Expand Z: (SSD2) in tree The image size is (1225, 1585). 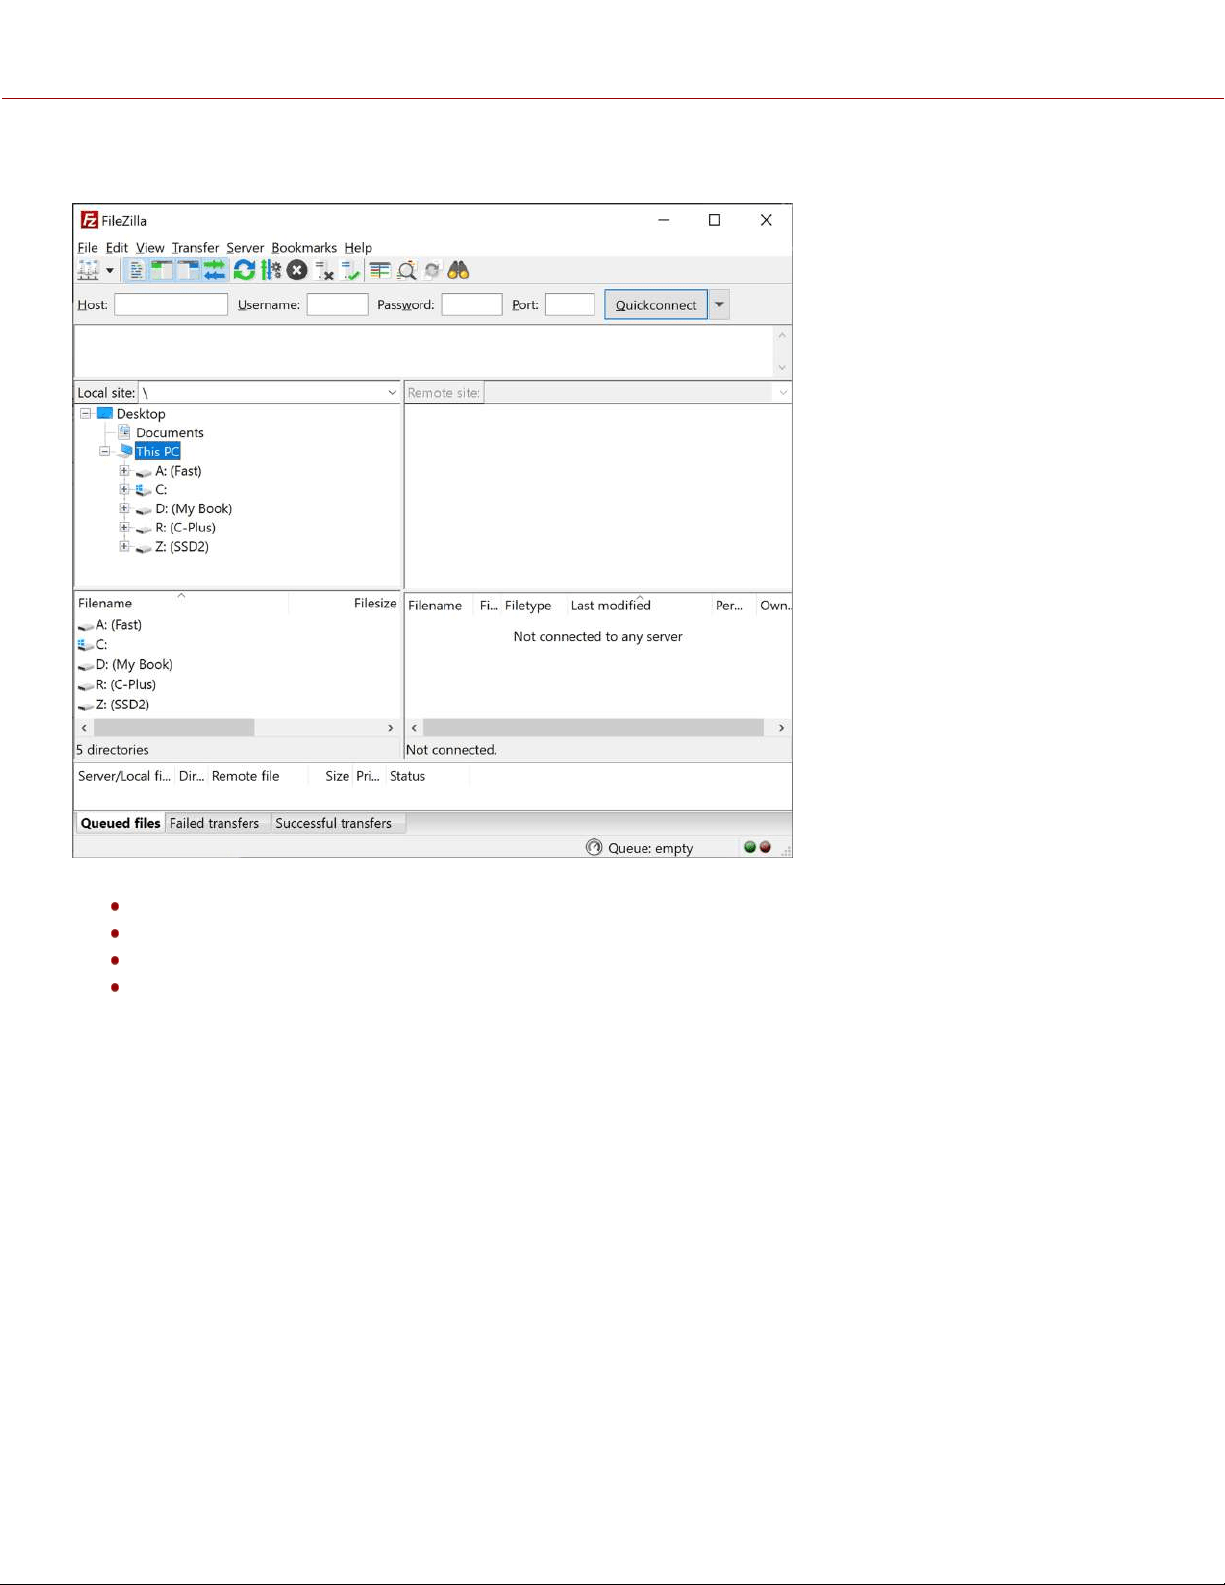coord(124,546)
